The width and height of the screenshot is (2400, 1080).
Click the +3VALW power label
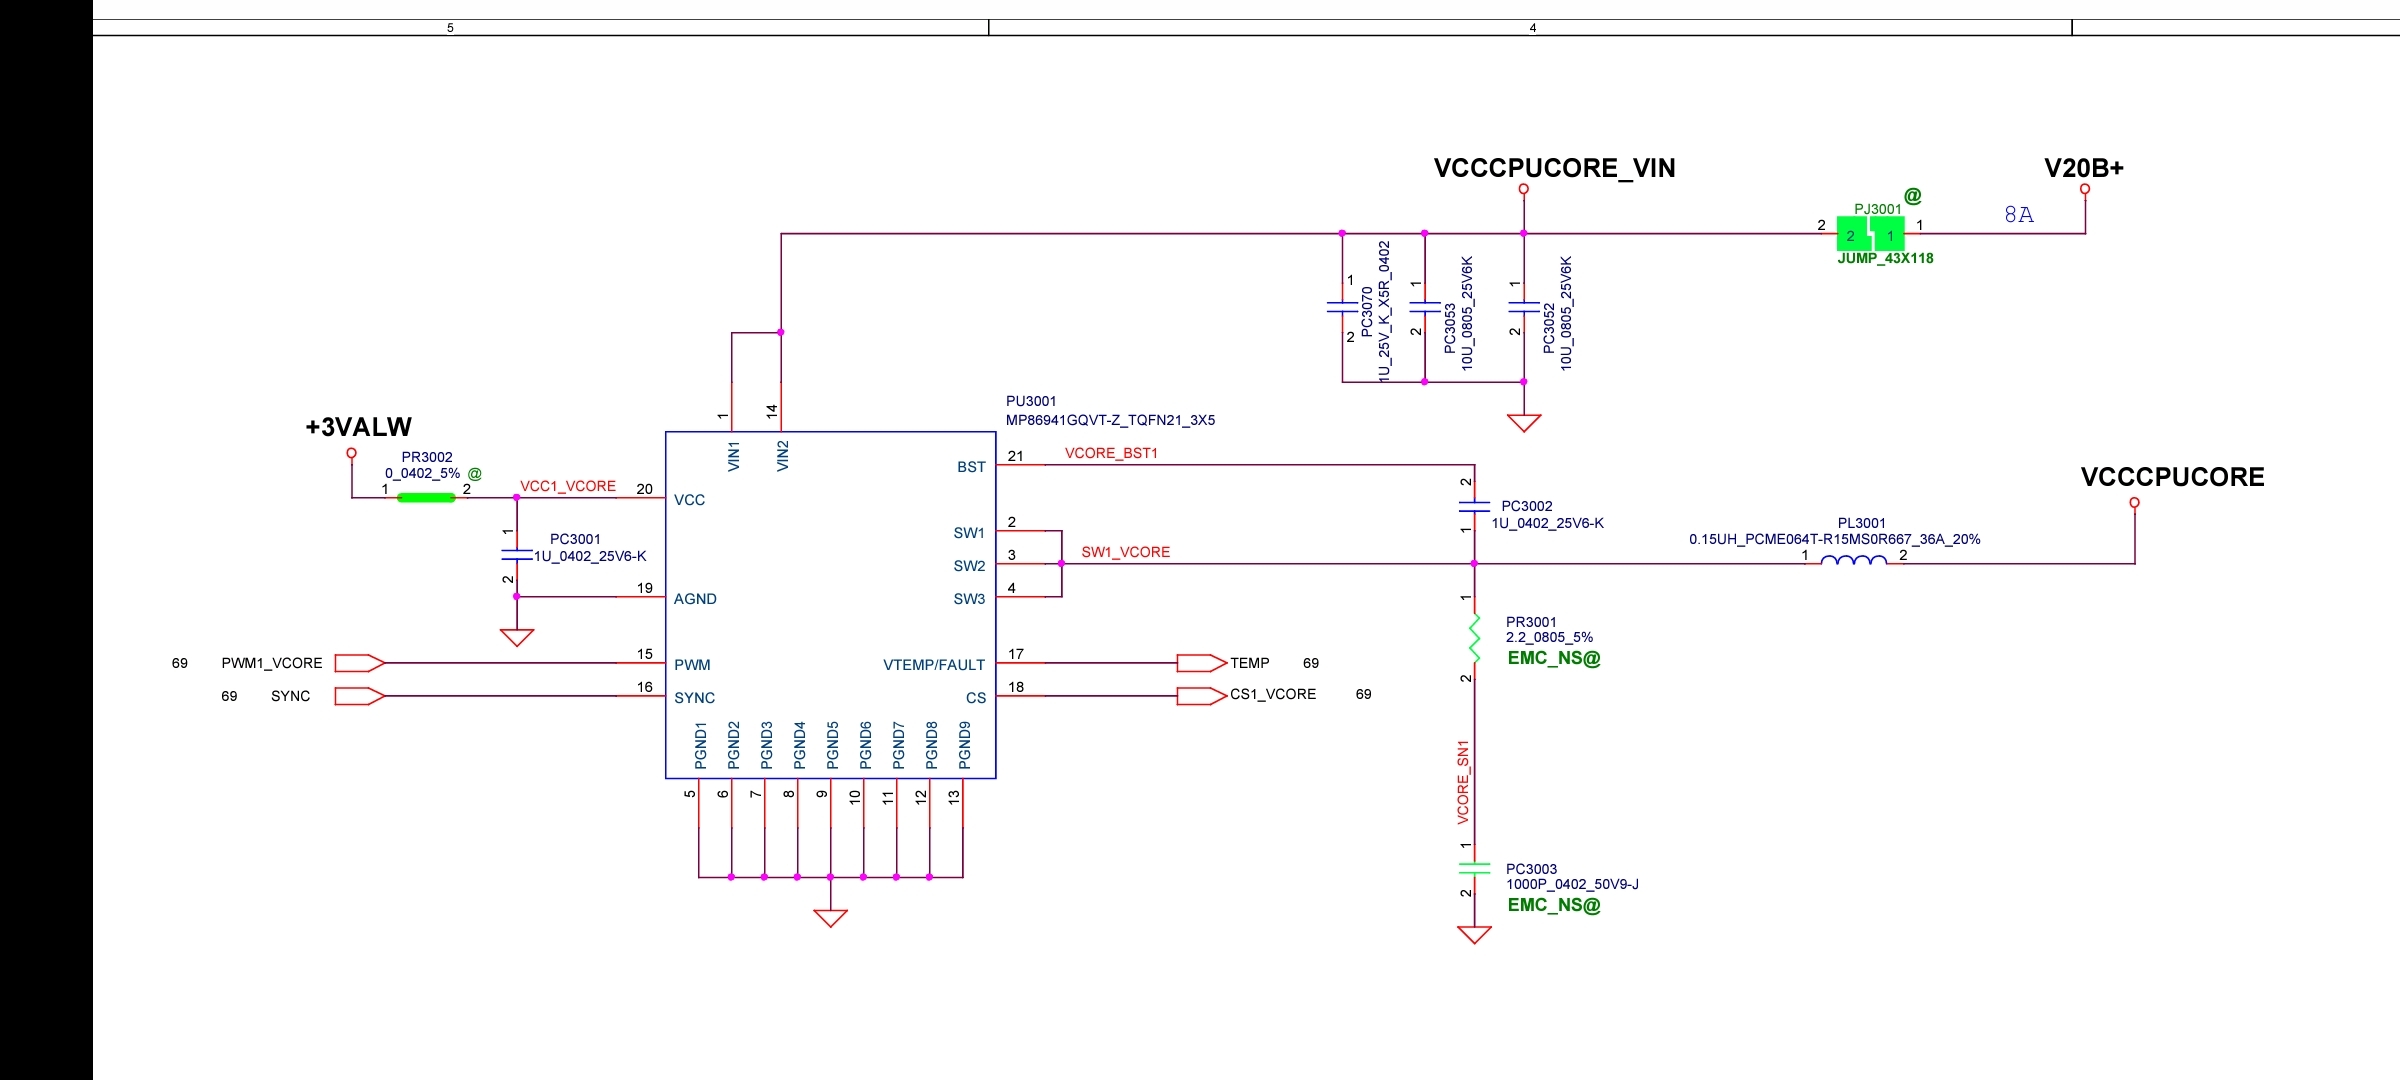(x=358, y=427)
